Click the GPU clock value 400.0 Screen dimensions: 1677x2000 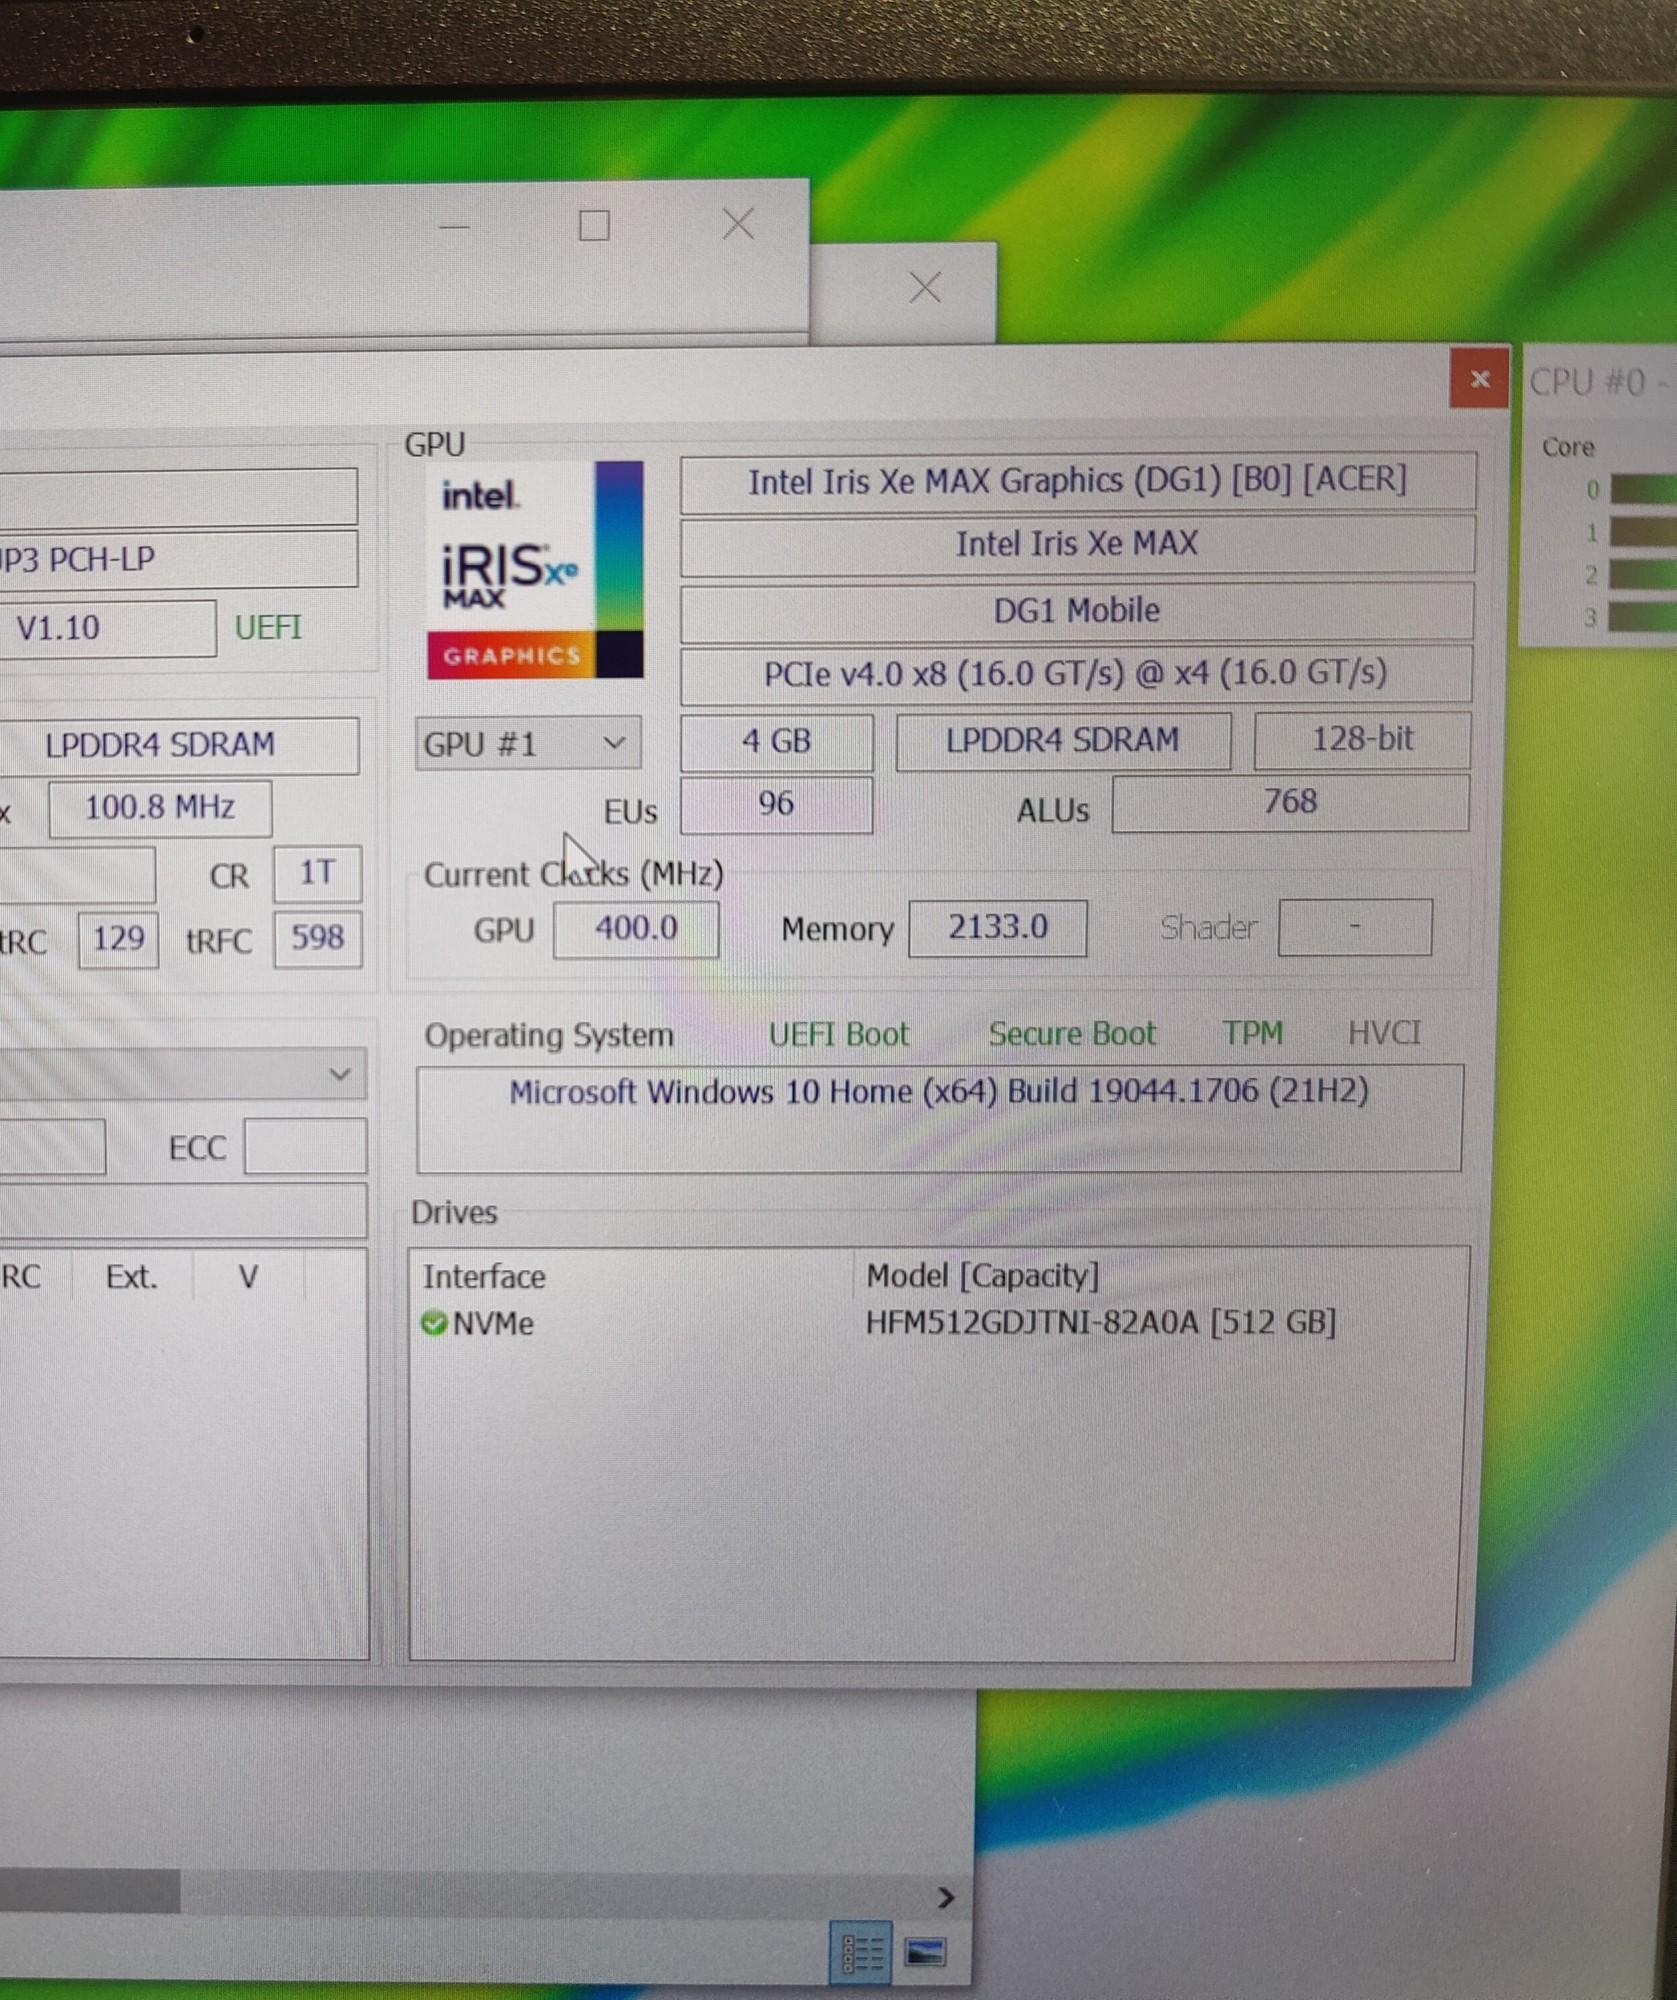(636, 929)
